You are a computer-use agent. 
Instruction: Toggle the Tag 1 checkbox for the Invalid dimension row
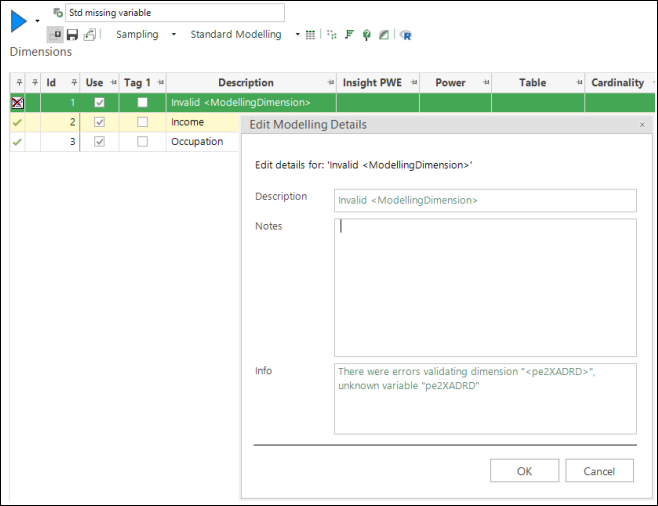click(x=143, y=102)
